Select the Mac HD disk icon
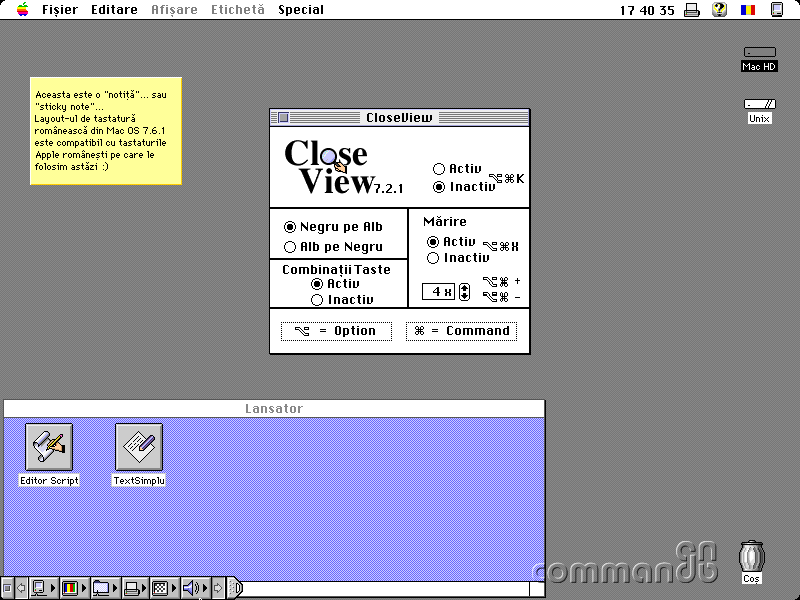The height and width of the screenshot is (600, 800). (759, 59)
